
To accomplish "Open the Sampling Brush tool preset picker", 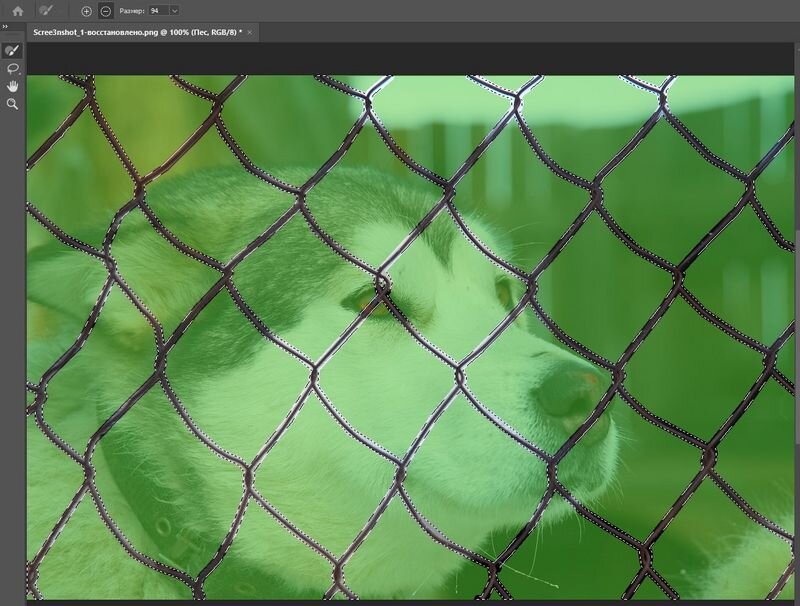I will (x=46, y=11).
